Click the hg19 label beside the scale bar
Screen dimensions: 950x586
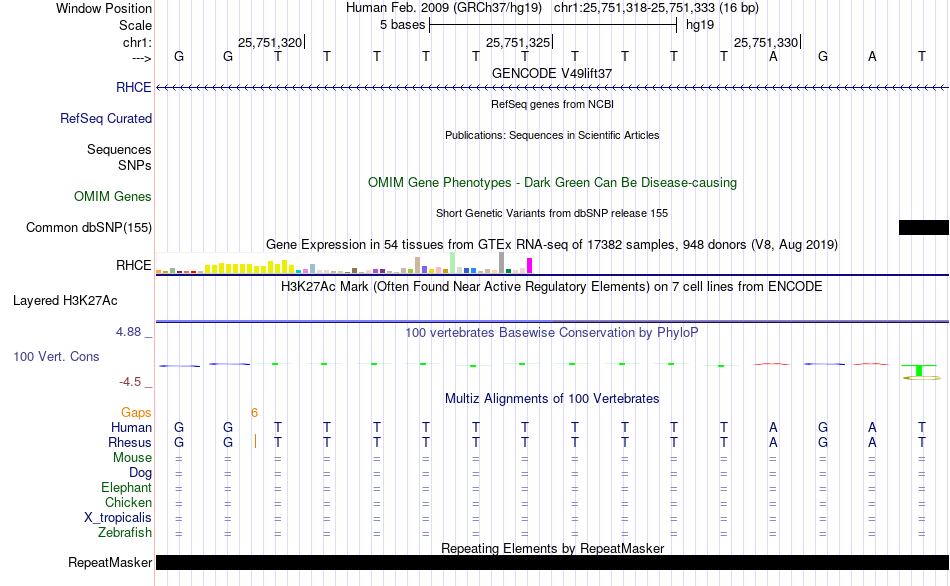[x=700, y=25]
